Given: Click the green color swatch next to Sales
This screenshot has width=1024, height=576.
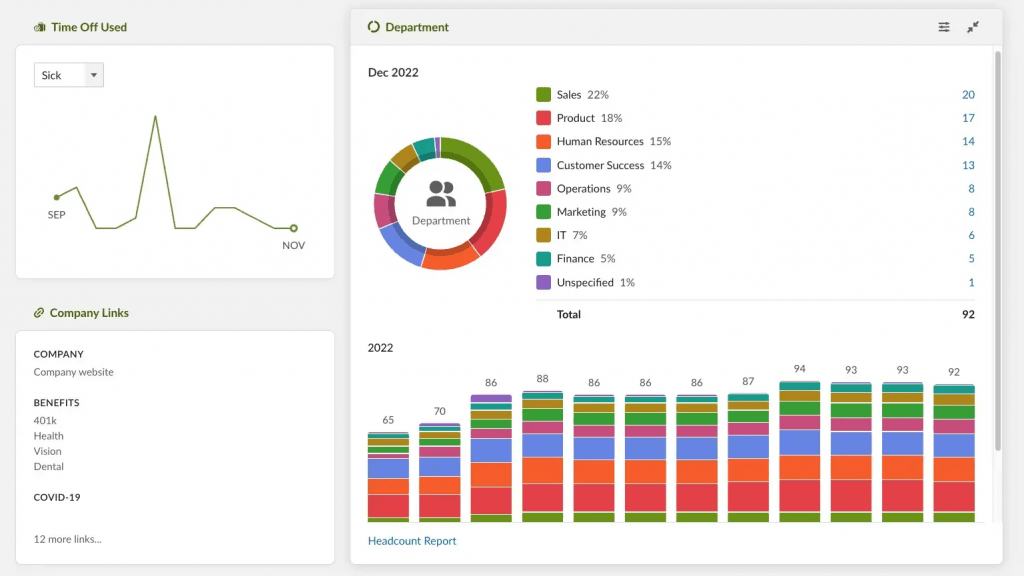Looking at the screenshot, I should point(541,94).
